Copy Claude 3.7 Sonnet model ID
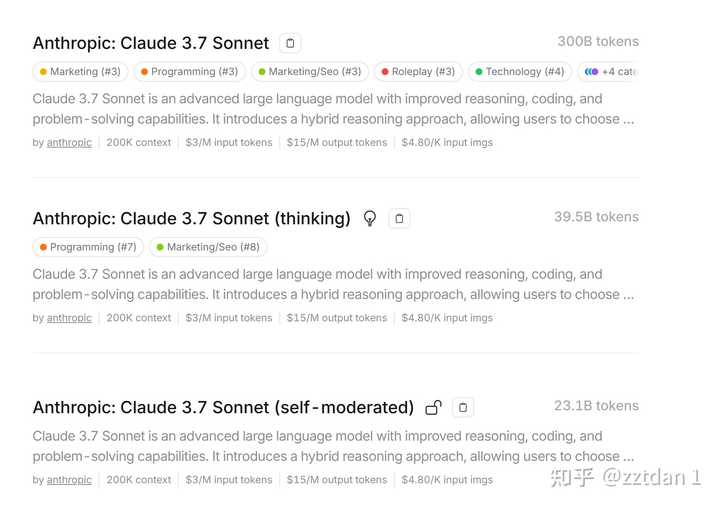This screenshot has height=506, width=720. tap(290, 43)
